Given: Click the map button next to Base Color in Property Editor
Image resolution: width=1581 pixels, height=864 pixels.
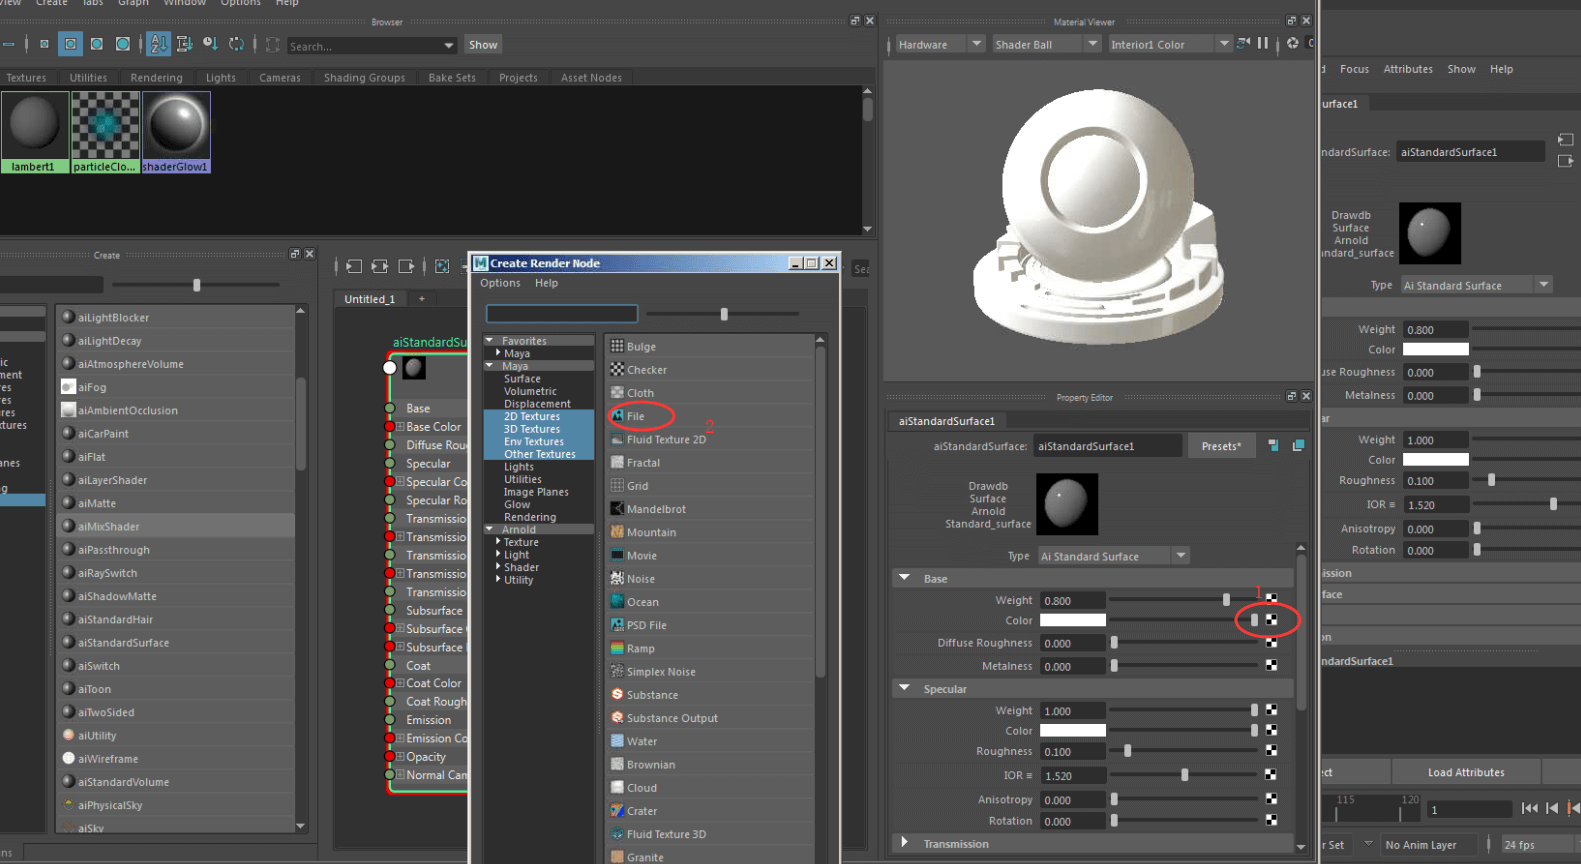Looking at the screenshot, I should (x=1271, y=620).
